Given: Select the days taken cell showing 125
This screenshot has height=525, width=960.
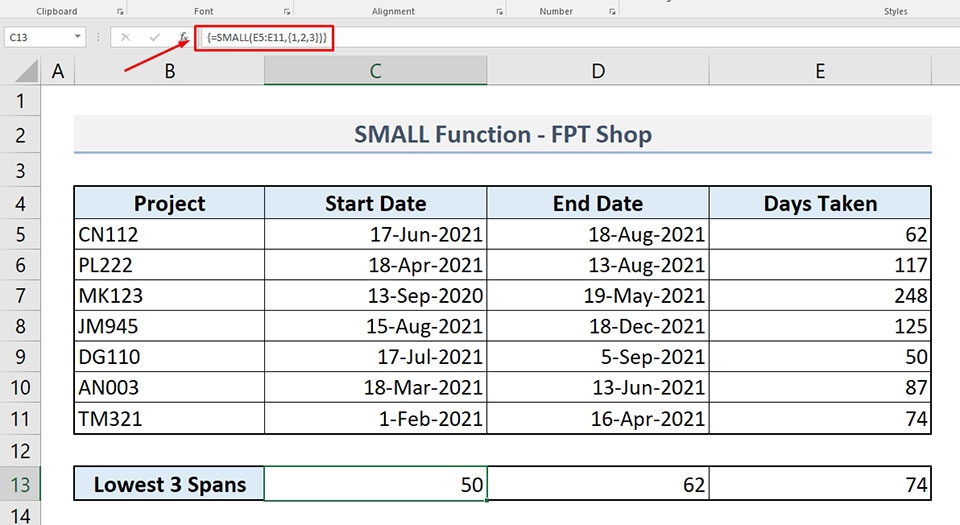Looking at the screenshot, I should [820, 326].
